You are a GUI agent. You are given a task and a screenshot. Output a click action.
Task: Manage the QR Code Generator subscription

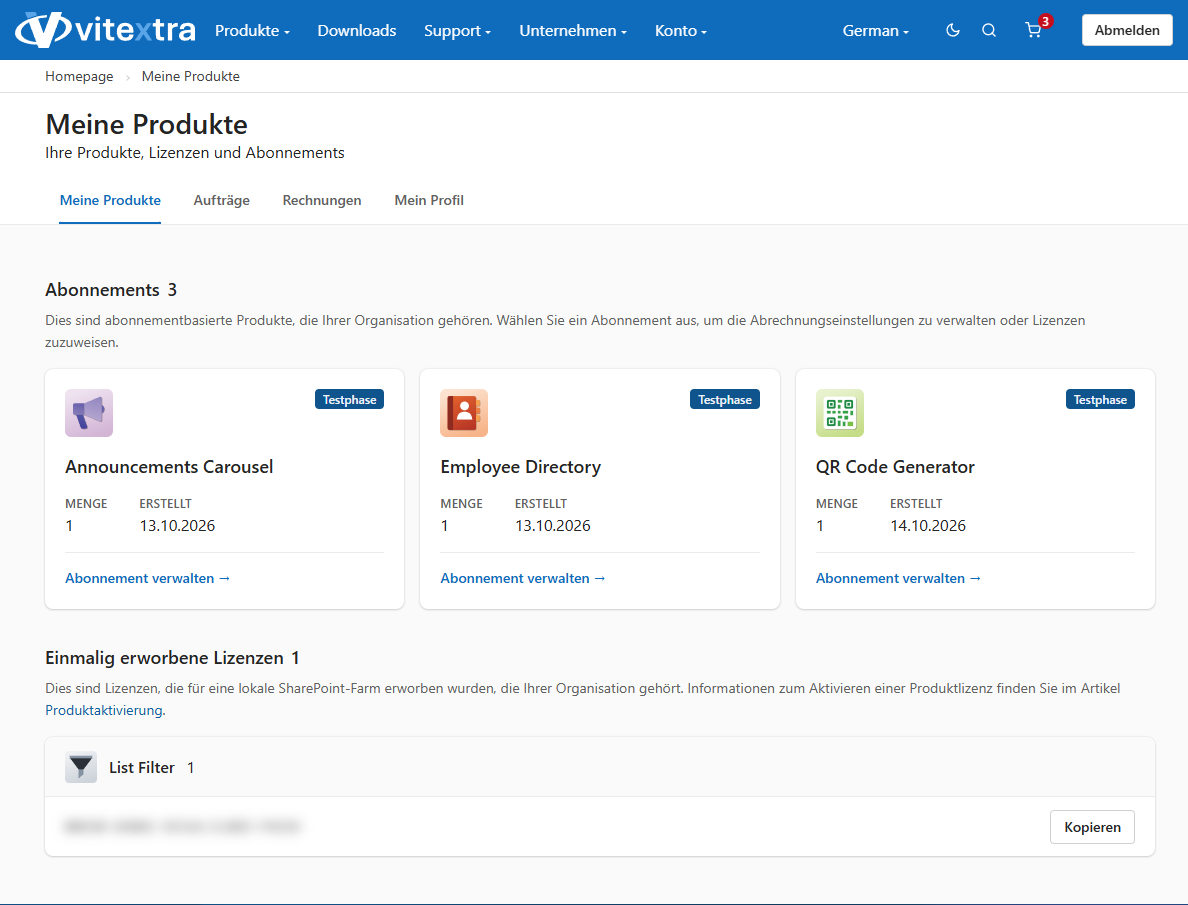[x=898, y=578]
